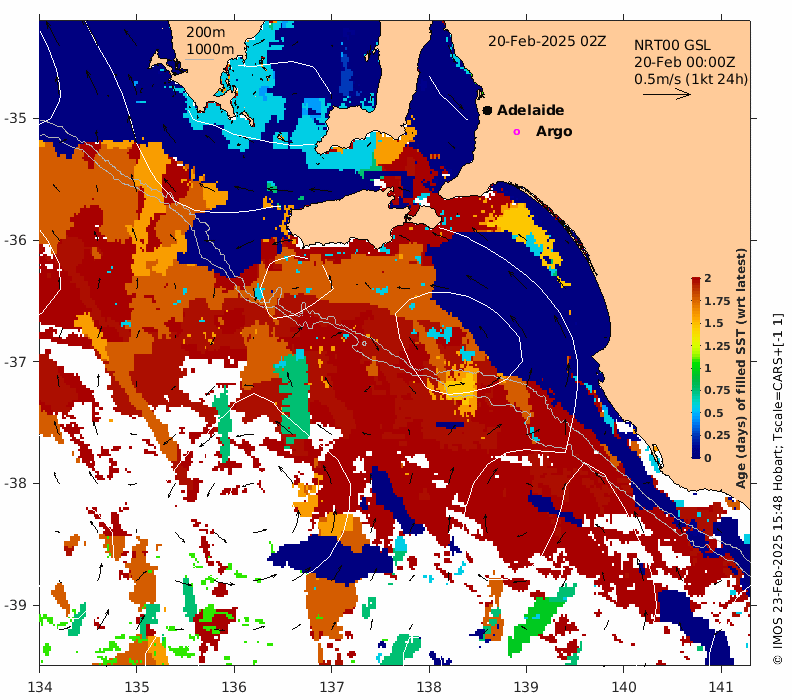
Task: Click the 138 longitude axis label
Action: 429,687
